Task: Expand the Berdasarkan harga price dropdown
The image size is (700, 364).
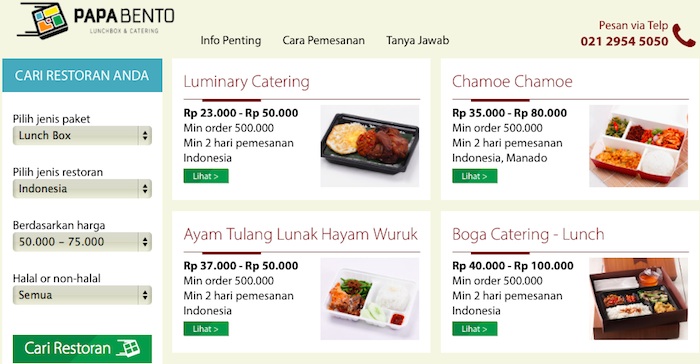Action: [82, 242]
